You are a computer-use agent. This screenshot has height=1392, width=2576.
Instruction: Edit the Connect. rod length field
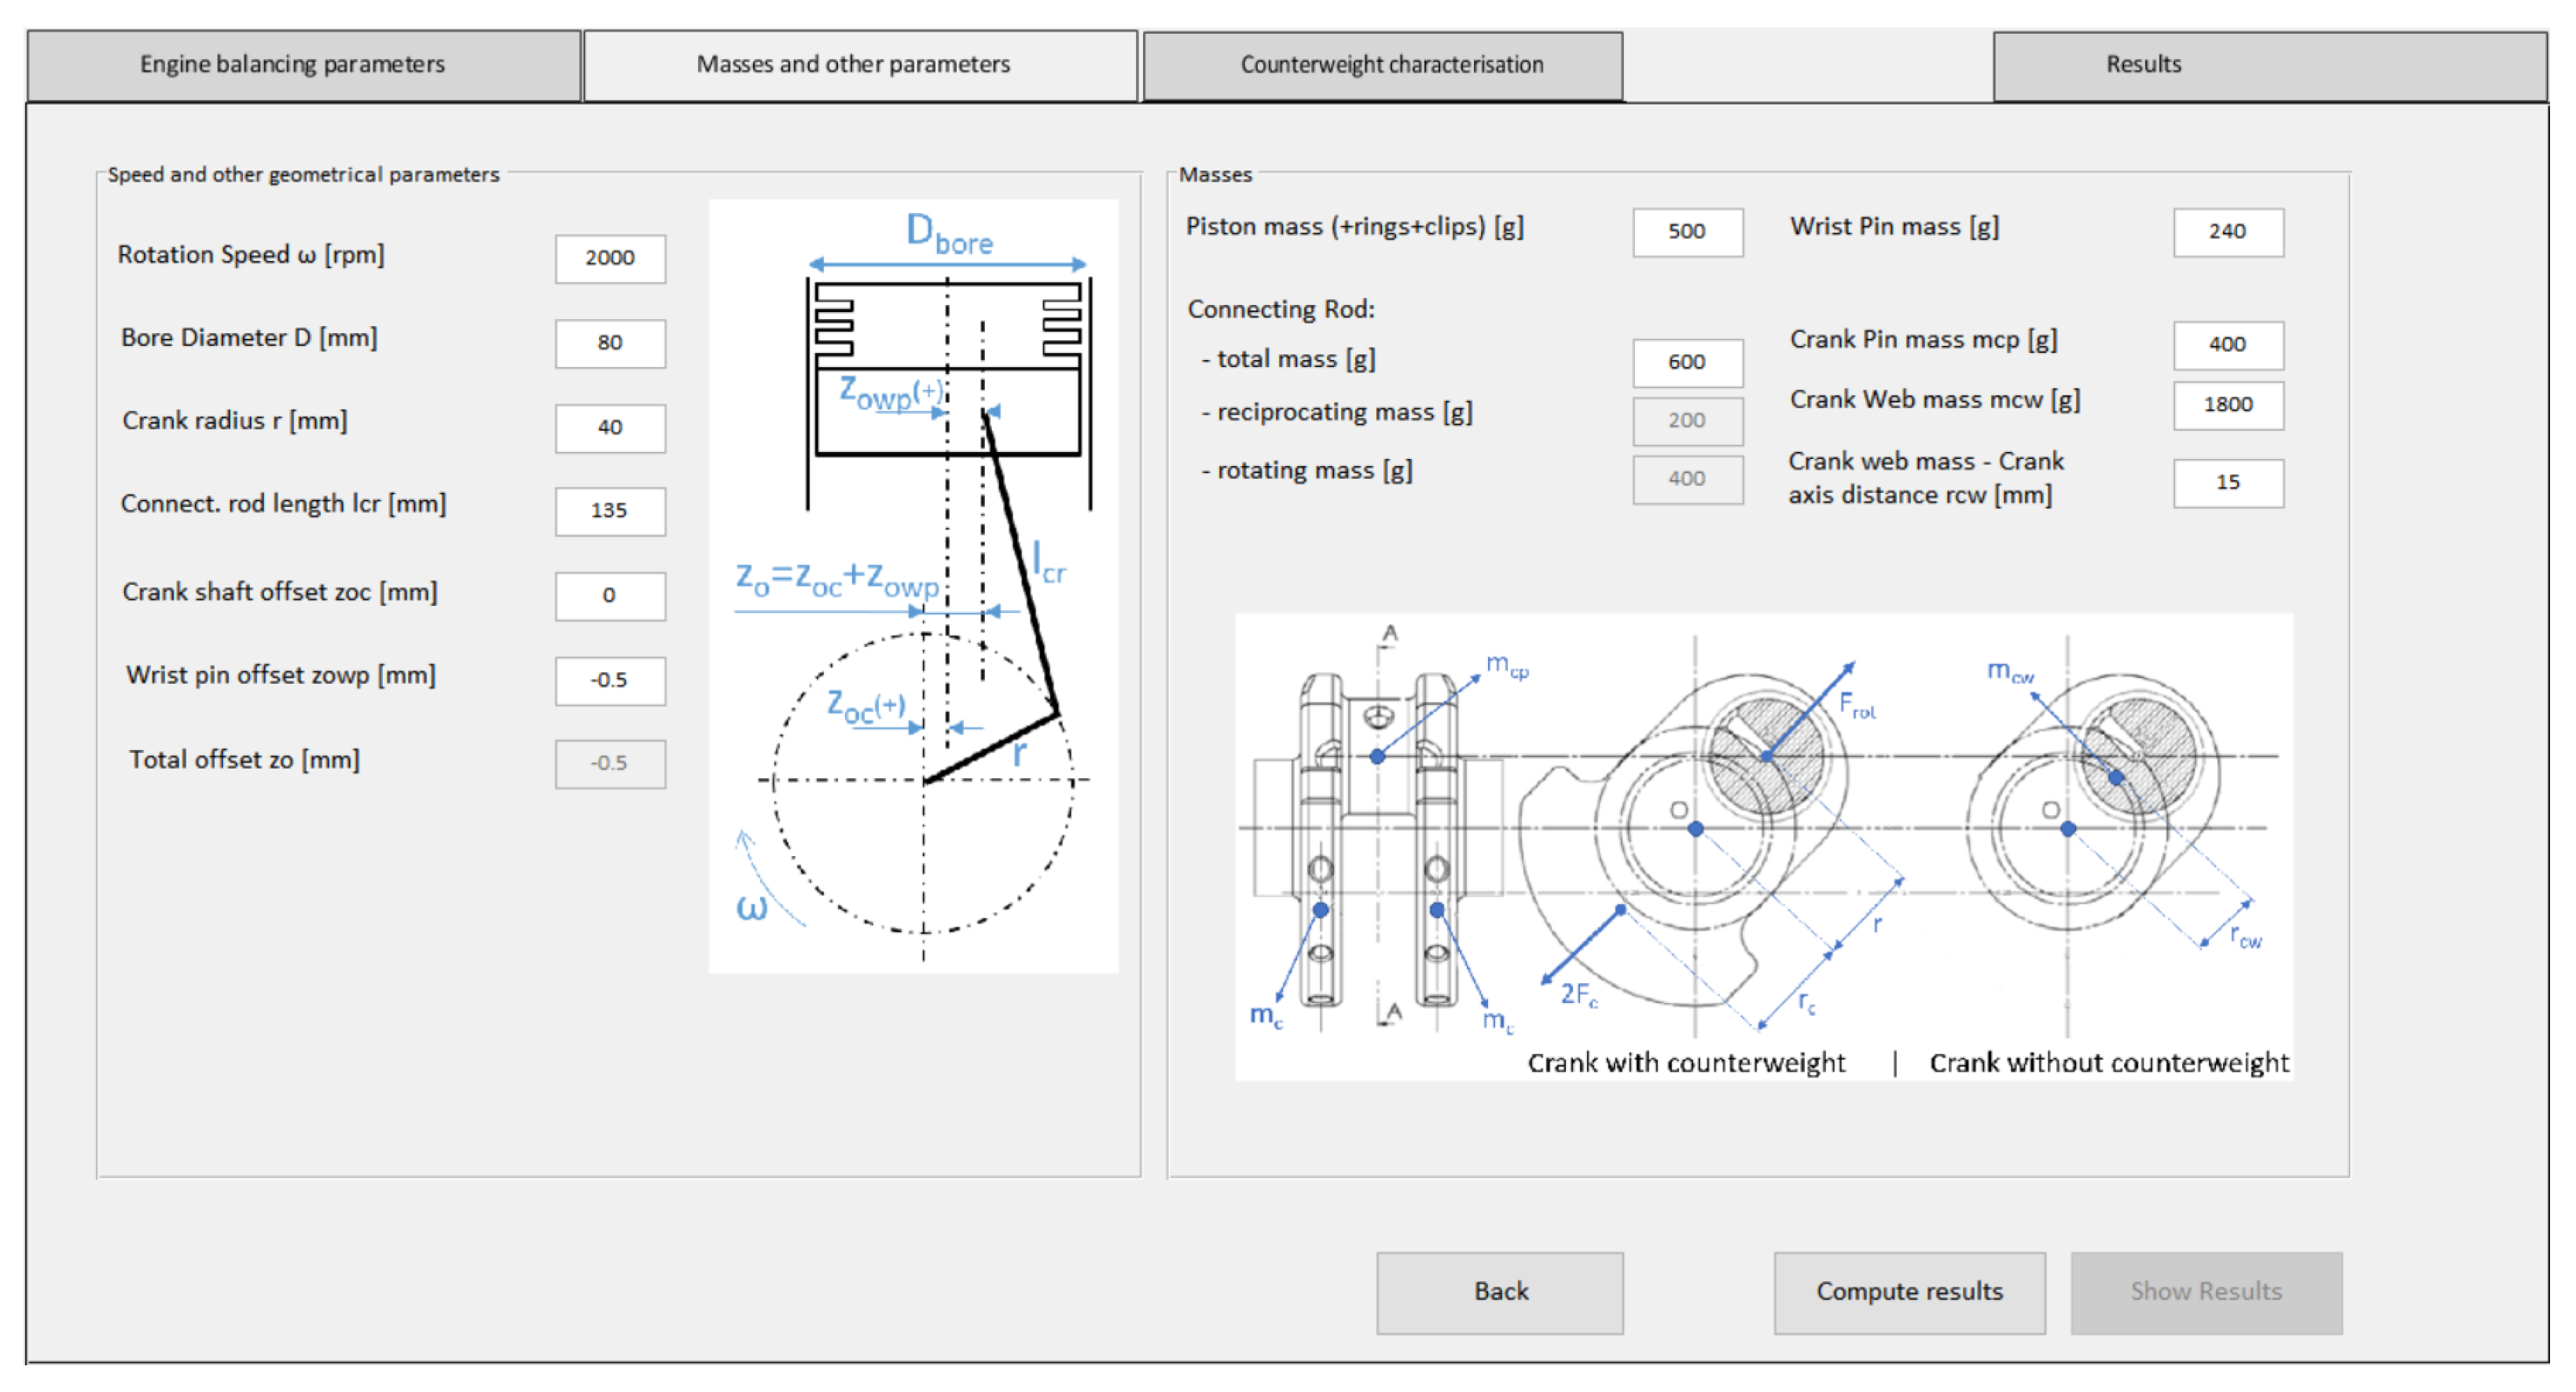[x=610, y=511]
